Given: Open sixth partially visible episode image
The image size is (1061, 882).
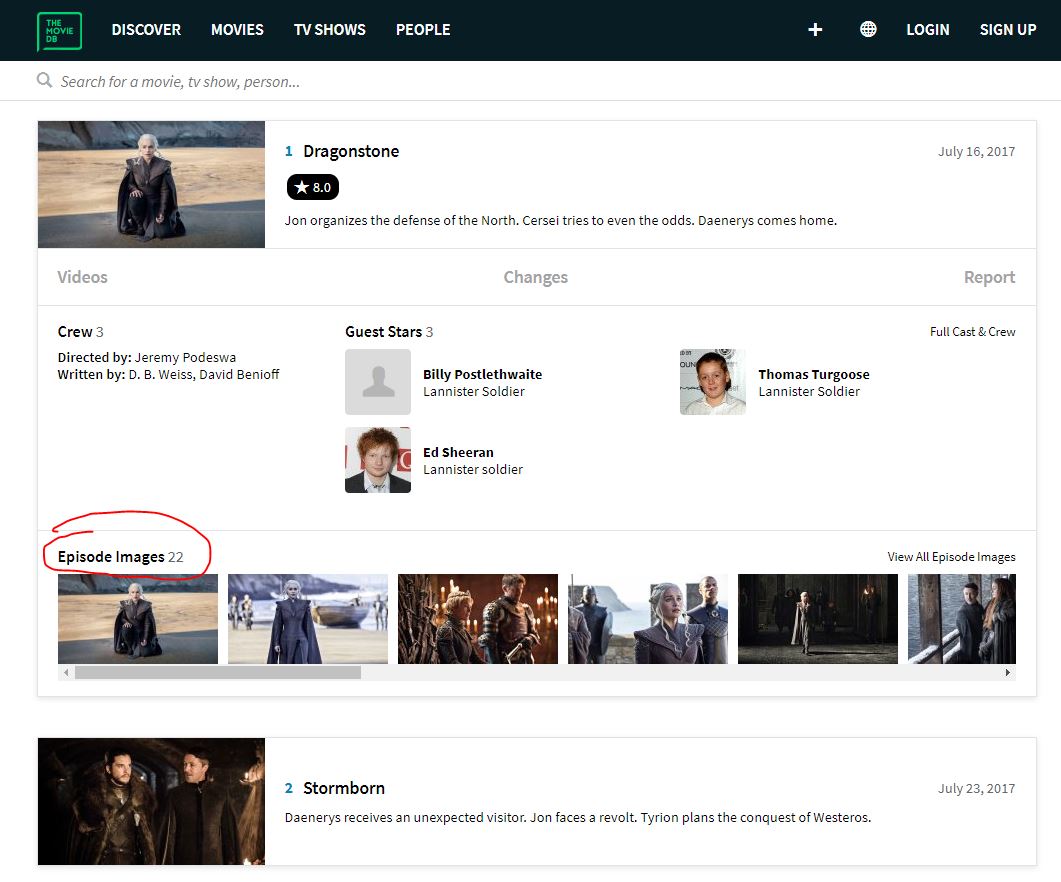Looking at the screenshot, I should point(962,619).
